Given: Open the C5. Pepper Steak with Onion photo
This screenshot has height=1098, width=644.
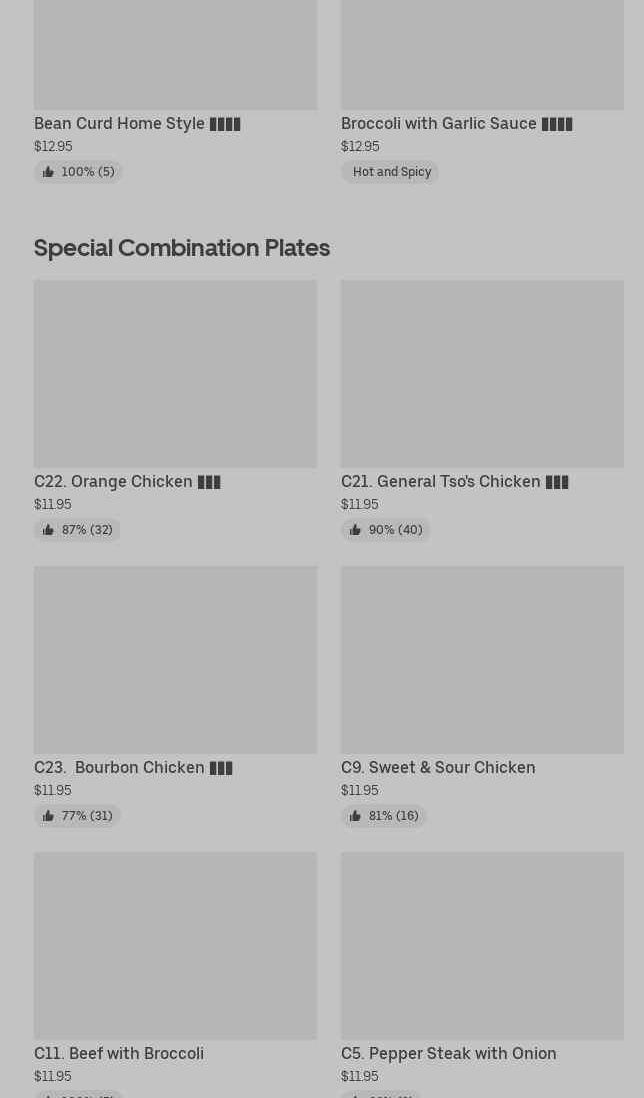Looking at the screenshot, I should click(x=482, y=945).
